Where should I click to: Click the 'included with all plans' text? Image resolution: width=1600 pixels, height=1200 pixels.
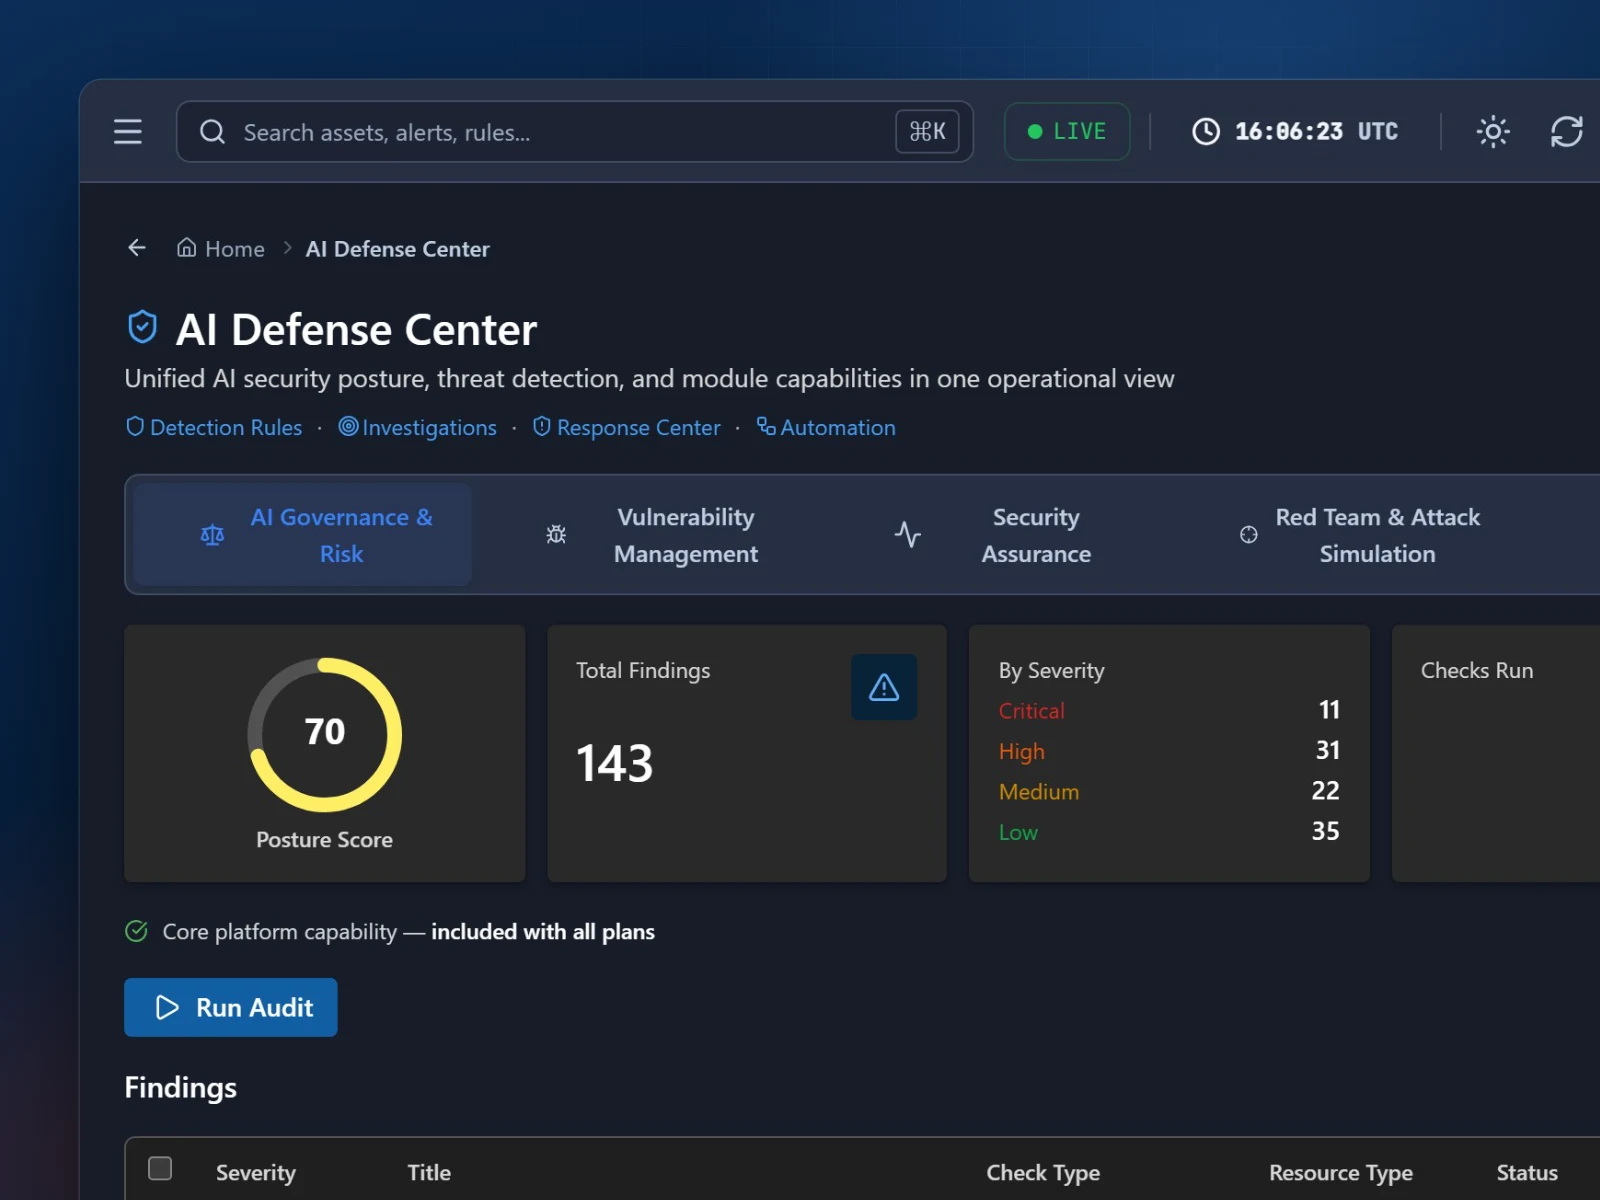tap(543, 932)
